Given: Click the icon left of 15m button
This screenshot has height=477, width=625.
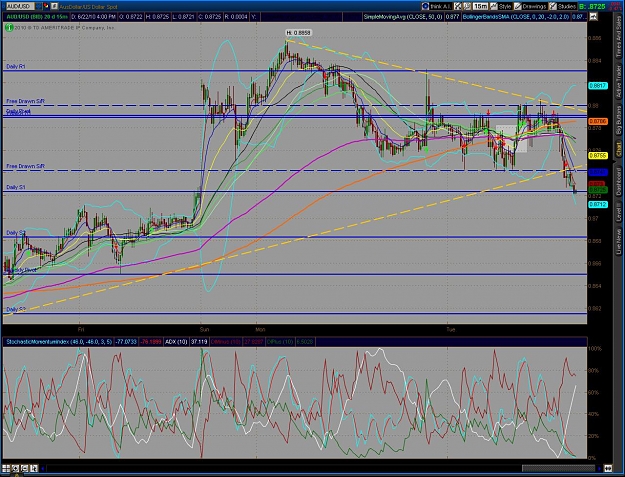Looking at the screenshot, I should (467, 6).
